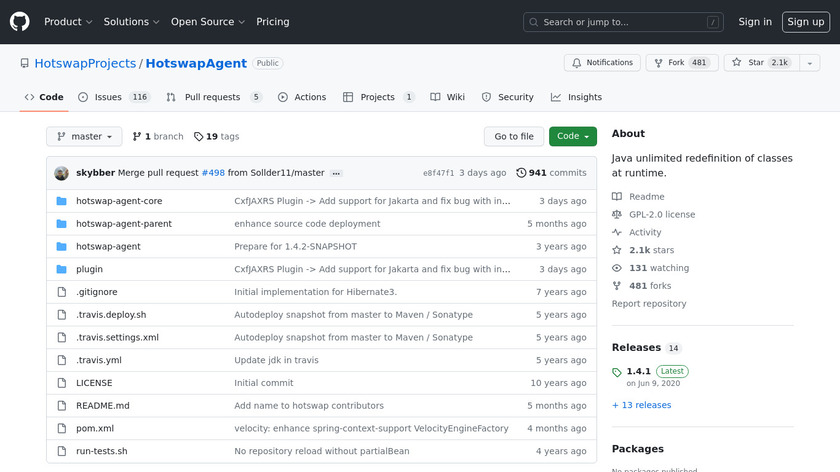The height and width of the screenshot is (472, 840).
Task: Open the hotswap-agent-core folder
Action: pos(119,201)
